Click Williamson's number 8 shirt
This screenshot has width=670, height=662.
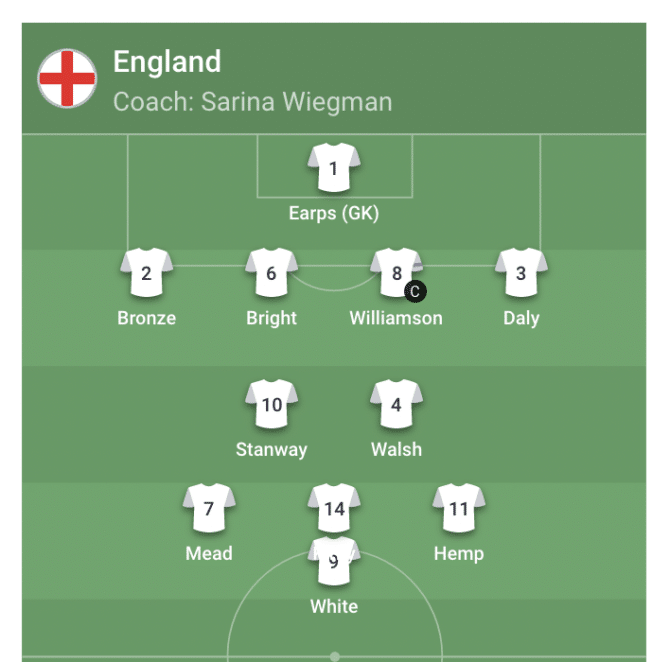396,272
